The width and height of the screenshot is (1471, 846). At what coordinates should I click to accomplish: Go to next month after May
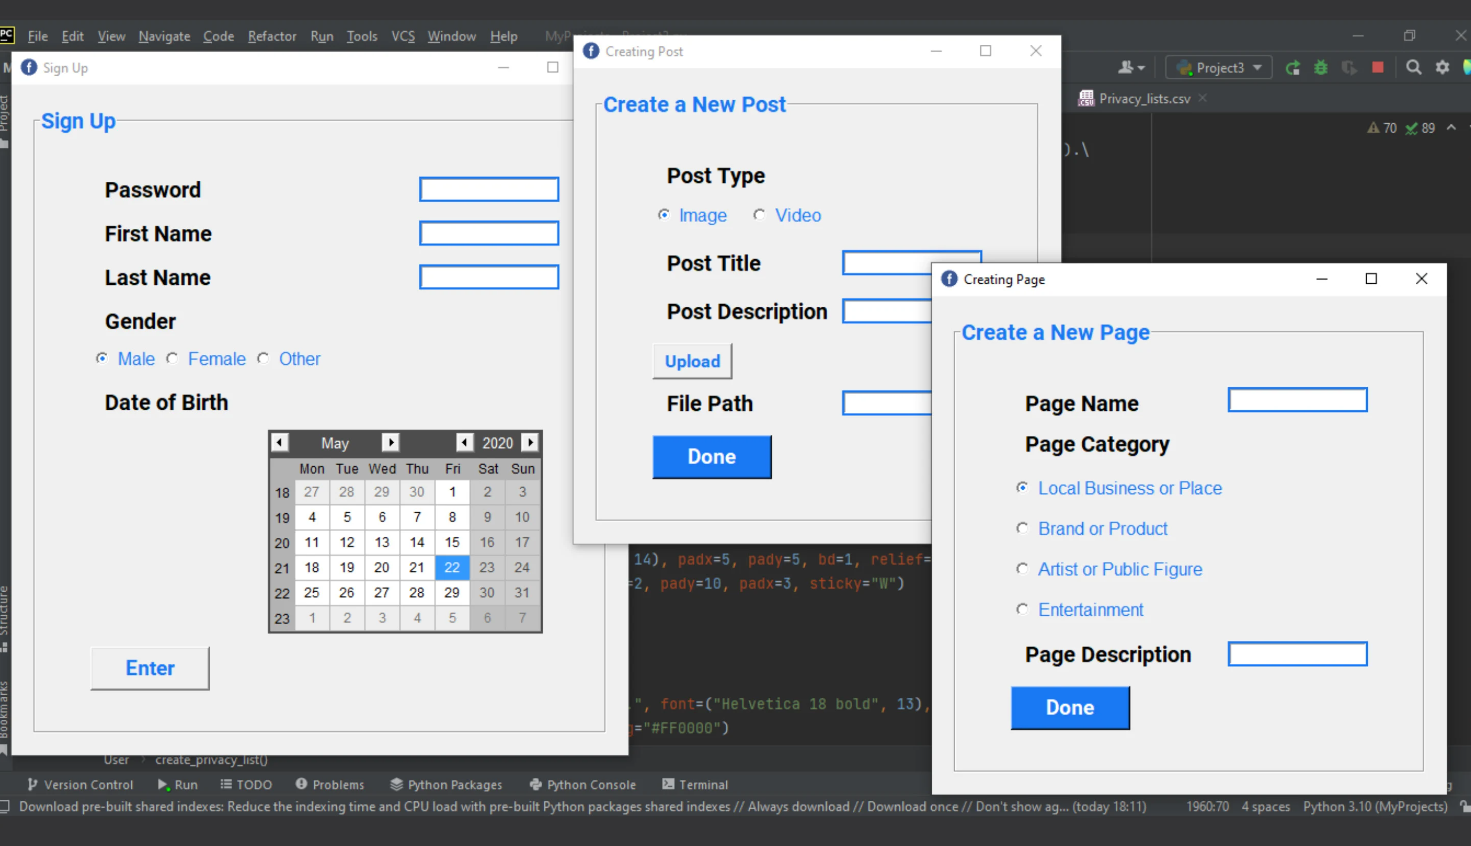coord(391,442)
